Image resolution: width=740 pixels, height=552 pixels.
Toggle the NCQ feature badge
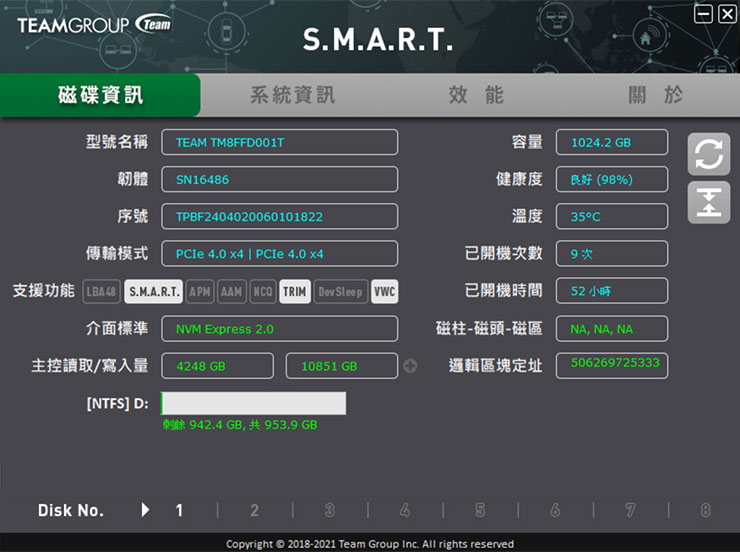pyautogui.click(x=263, y=292)
